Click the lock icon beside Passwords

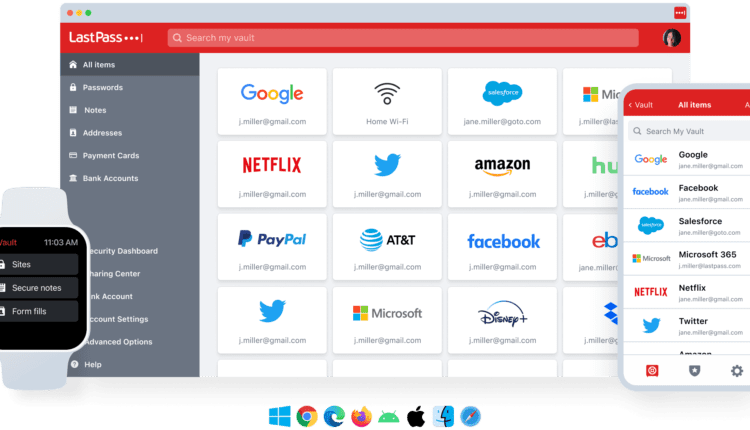(x=73, y=87)
